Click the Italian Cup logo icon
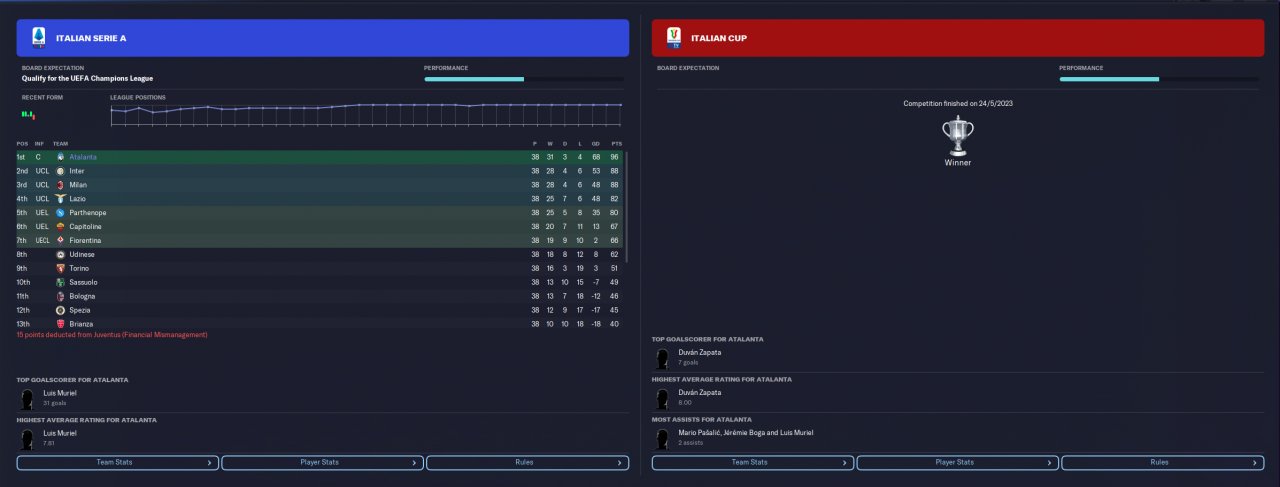 674,38
